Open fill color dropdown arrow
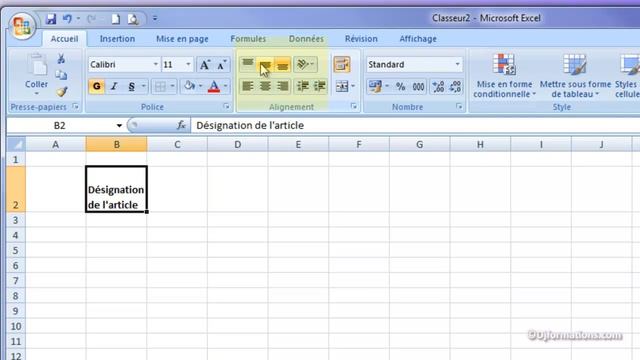Image resolution: width=640 pixels, height=360 pixels. (x=200, y=86)
